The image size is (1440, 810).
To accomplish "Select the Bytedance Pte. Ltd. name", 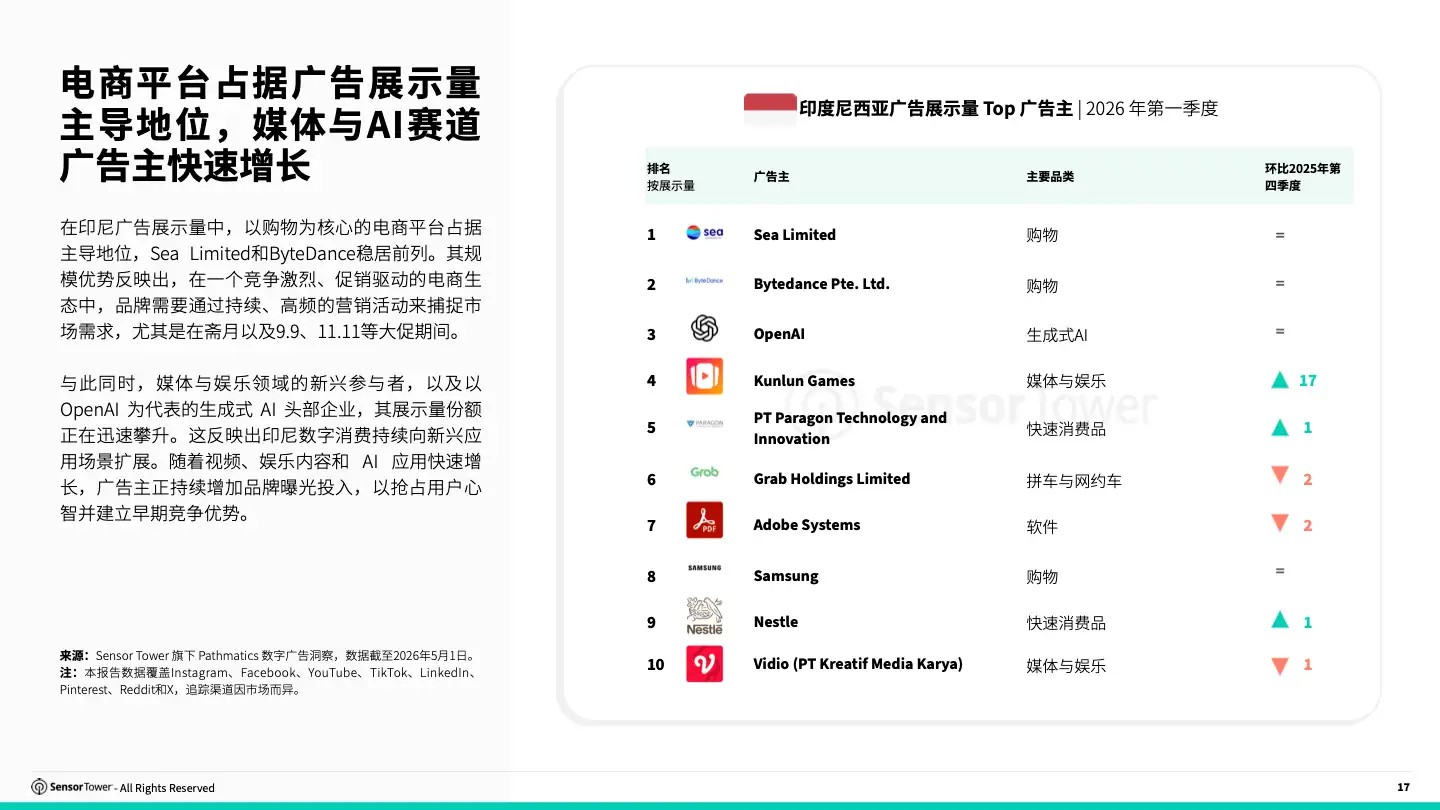I will [x=821, y=284].
